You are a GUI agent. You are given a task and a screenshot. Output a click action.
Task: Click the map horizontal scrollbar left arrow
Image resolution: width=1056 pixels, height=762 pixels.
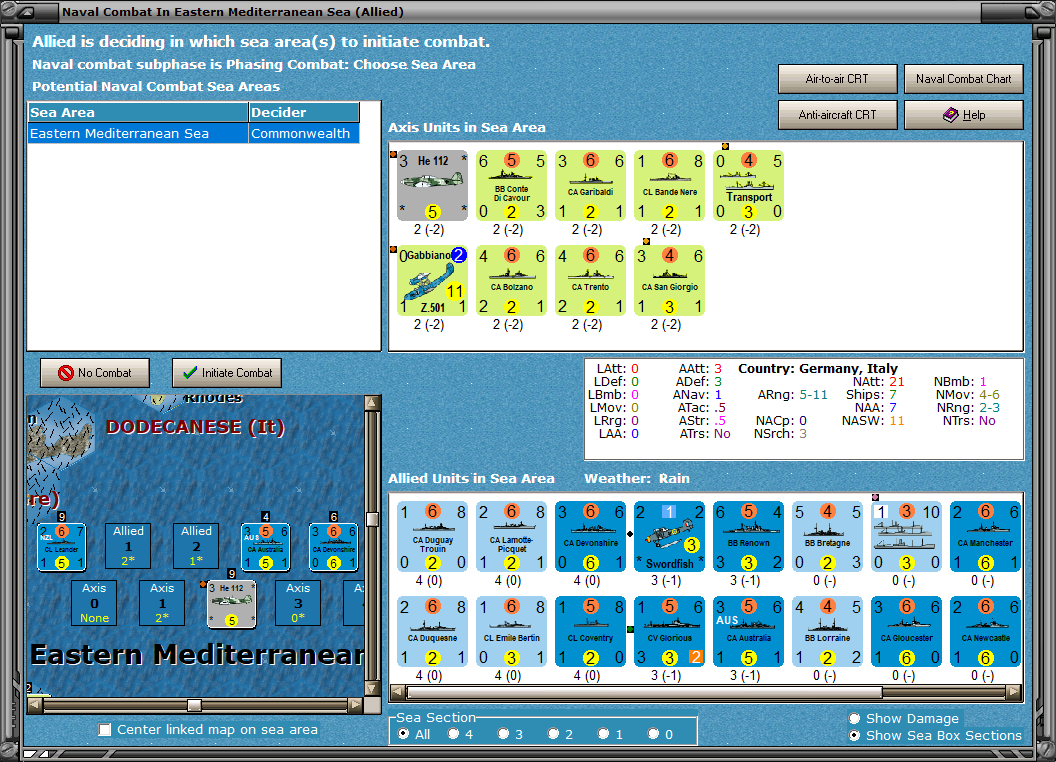tap(34, 705)
